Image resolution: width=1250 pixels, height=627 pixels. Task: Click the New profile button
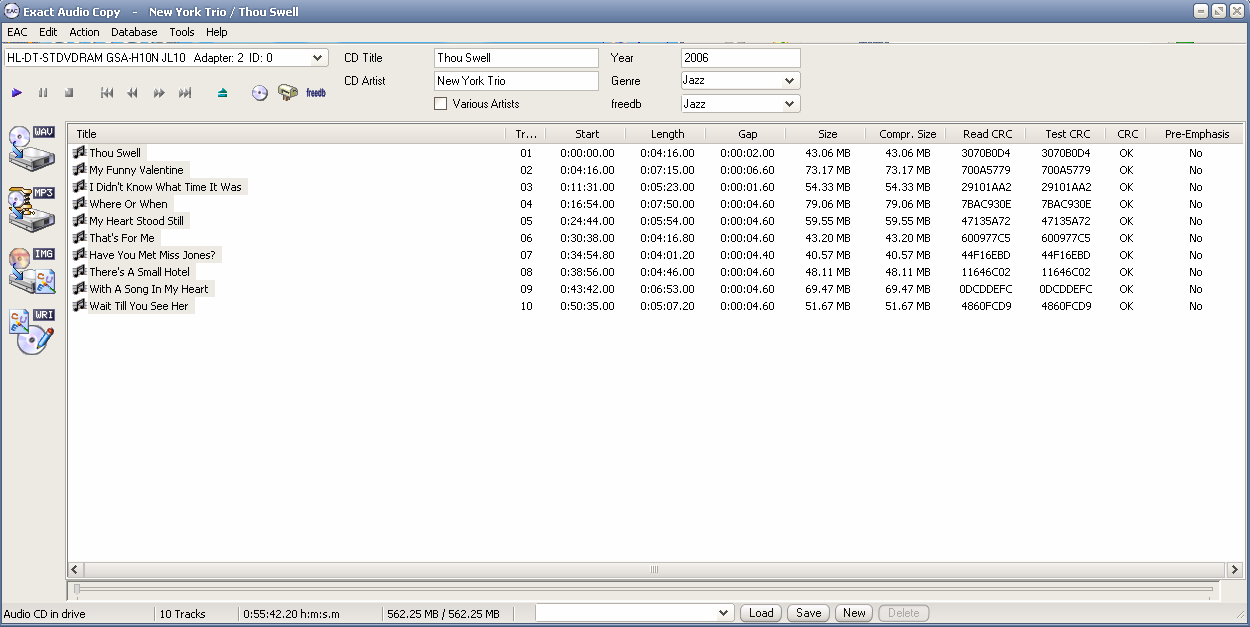pyautogui.click(x=854, y=613)
